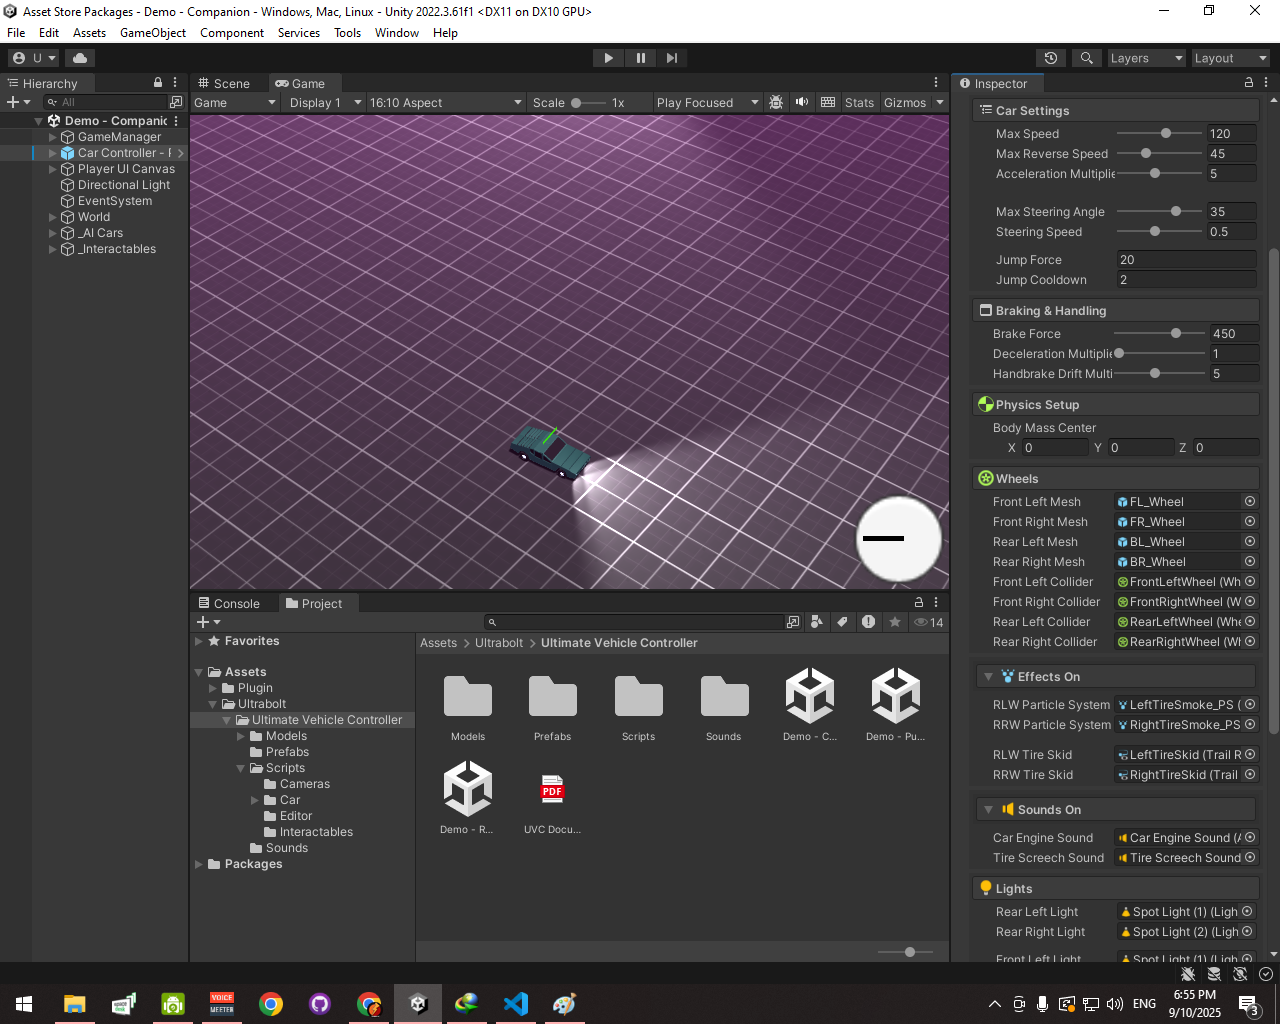
Task: Open Visual Studio Code from the taskbar
Action: click(x=516, y=1003)
